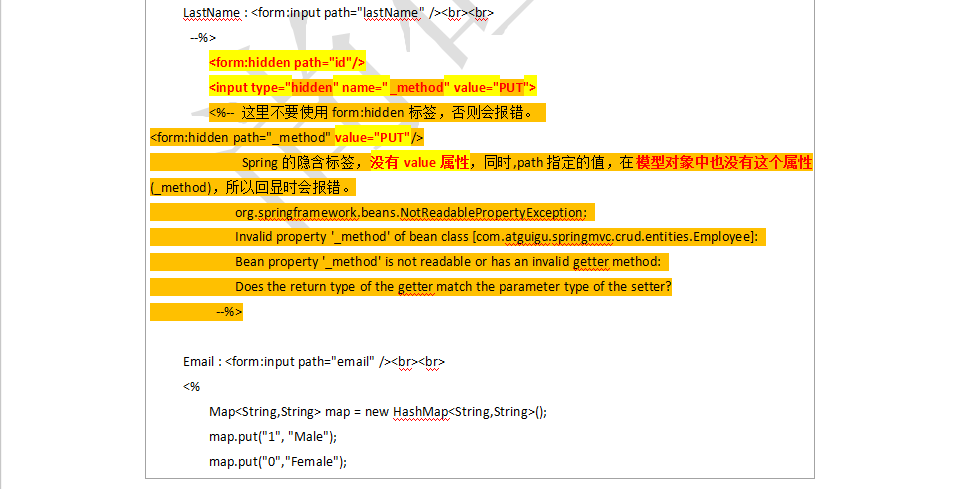Image resolution: width=953 pixels, height=489 pixels.
Task: Click the 'Map<String,String> map = new HashMap' line
Action: pos(378,412)
